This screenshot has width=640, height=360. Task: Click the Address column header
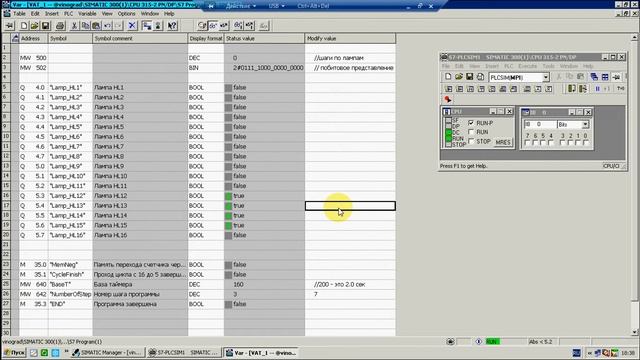click(x=33, y=38)
